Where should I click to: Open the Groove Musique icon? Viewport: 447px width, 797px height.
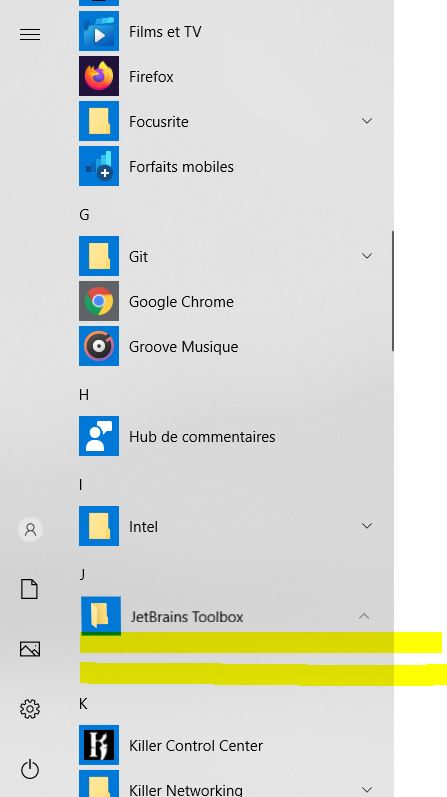99,346
